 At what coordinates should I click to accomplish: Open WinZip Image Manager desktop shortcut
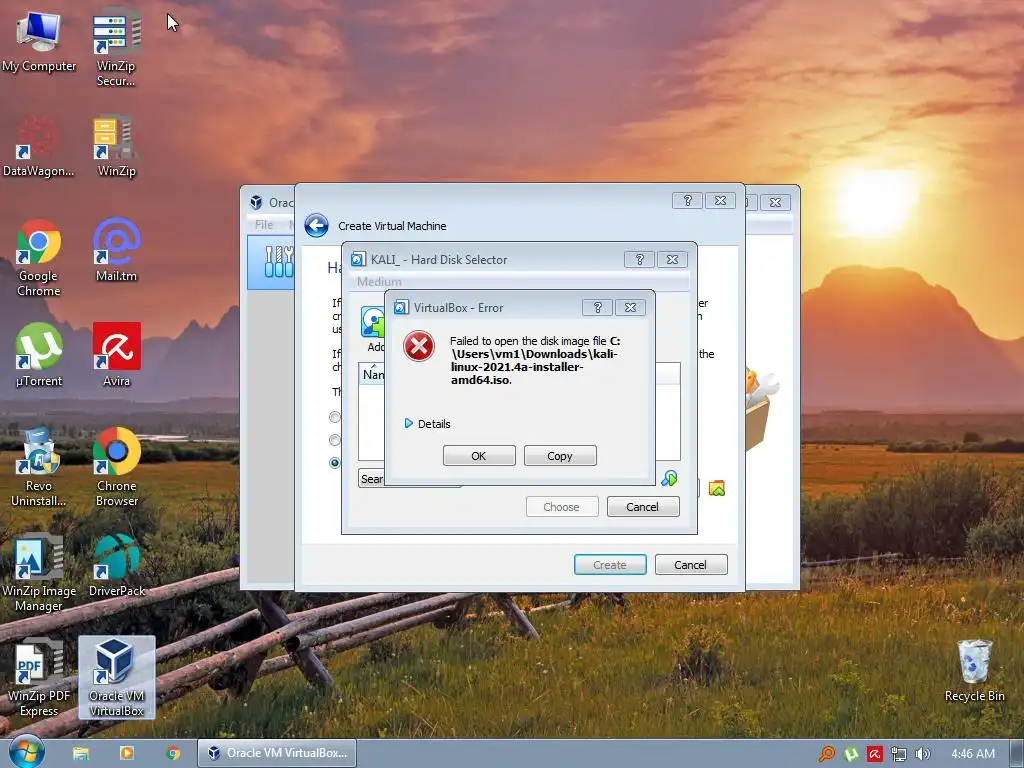39,573
